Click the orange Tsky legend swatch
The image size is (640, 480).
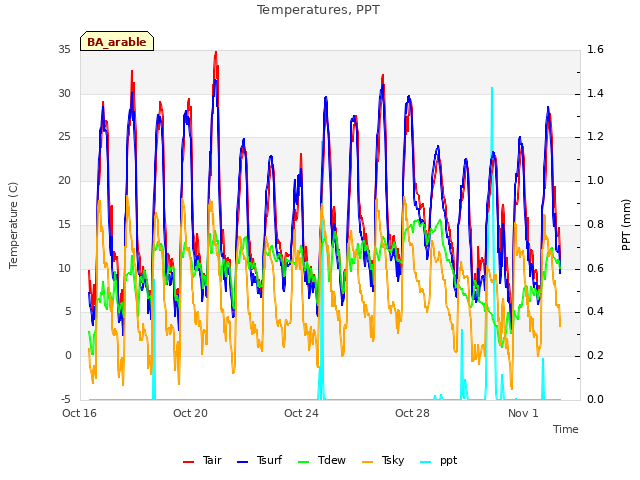point(367,462)
